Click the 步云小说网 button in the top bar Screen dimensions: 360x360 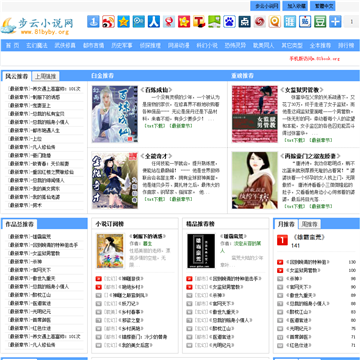(265, 6)
